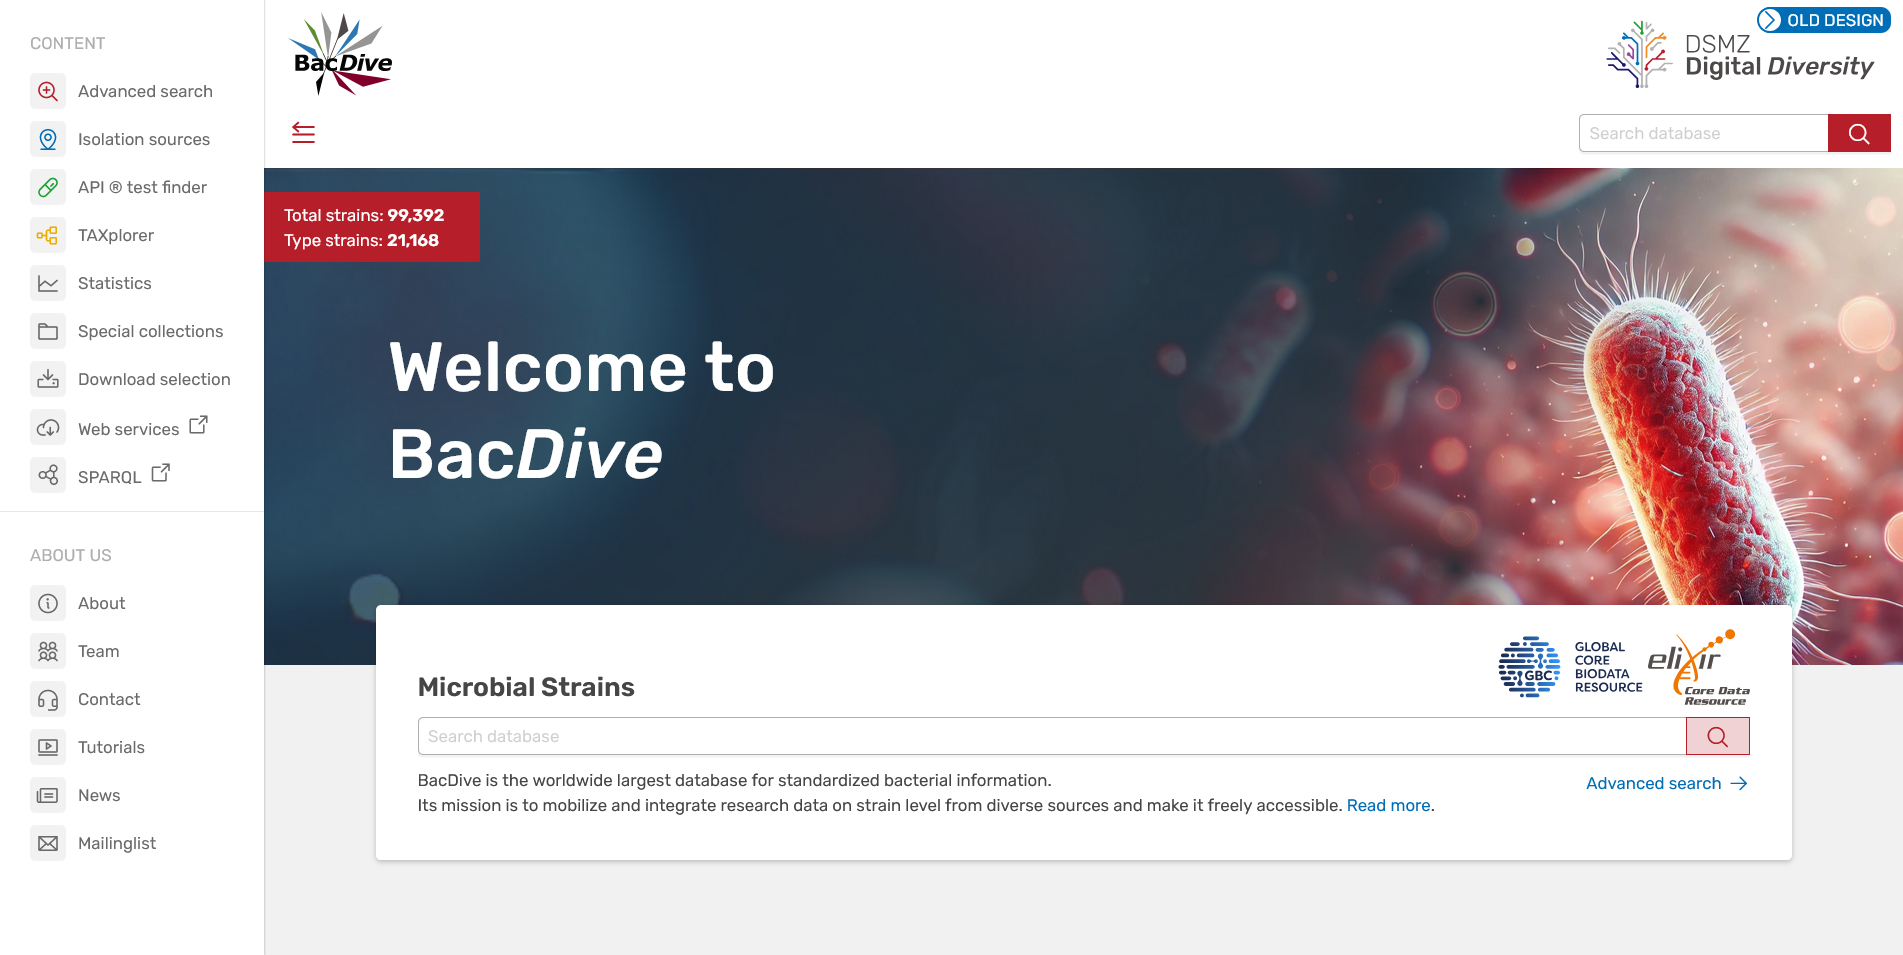
Task: Click the BacDive logo
Action: 341,56
